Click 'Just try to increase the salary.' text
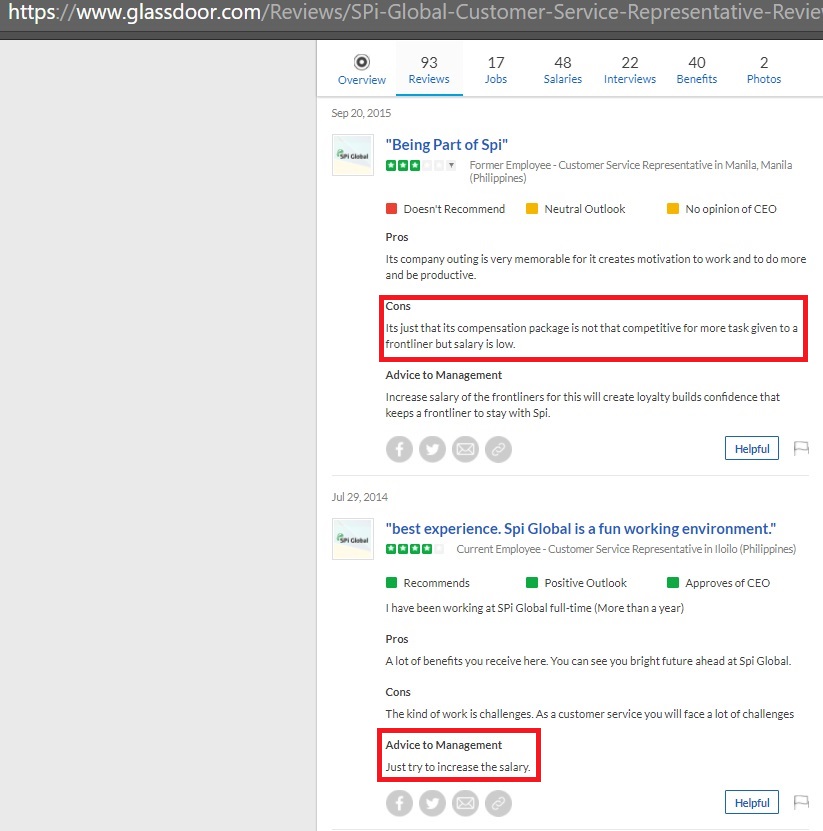 (458, 767)
